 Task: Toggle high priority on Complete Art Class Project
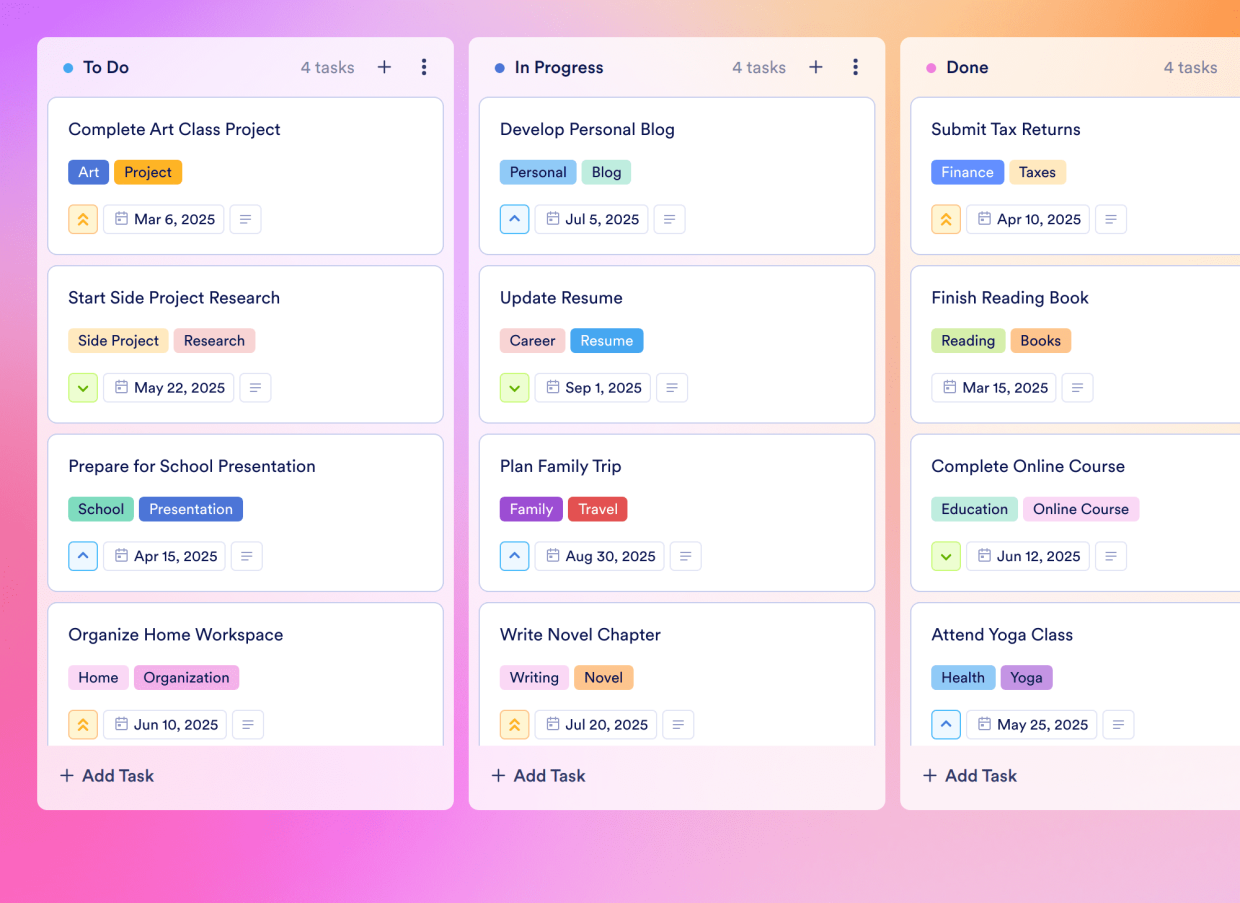[83, 219]
